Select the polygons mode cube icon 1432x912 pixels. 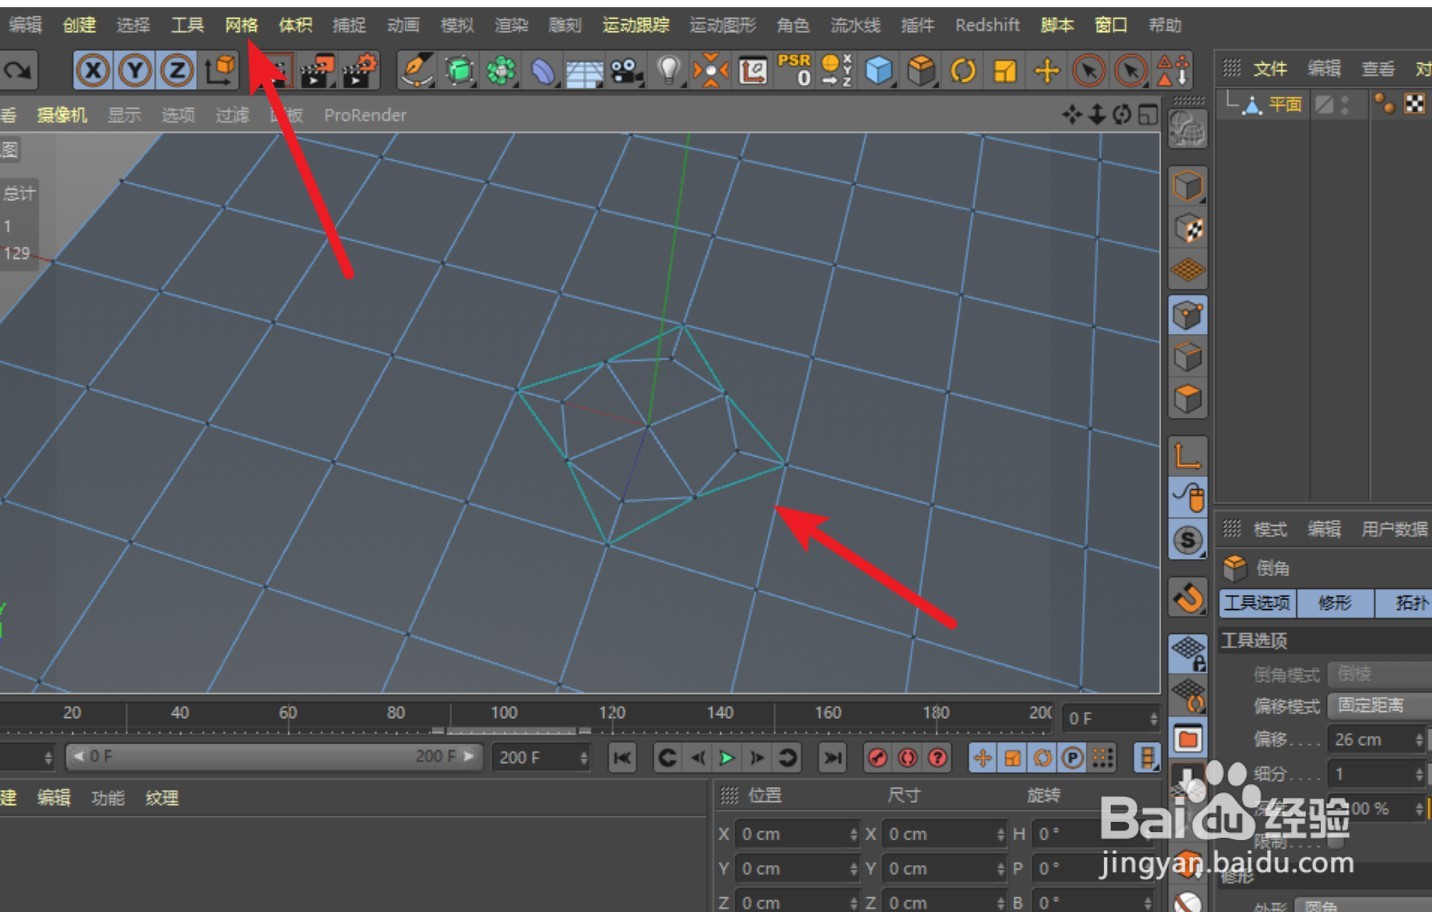tap(1188, 399)
